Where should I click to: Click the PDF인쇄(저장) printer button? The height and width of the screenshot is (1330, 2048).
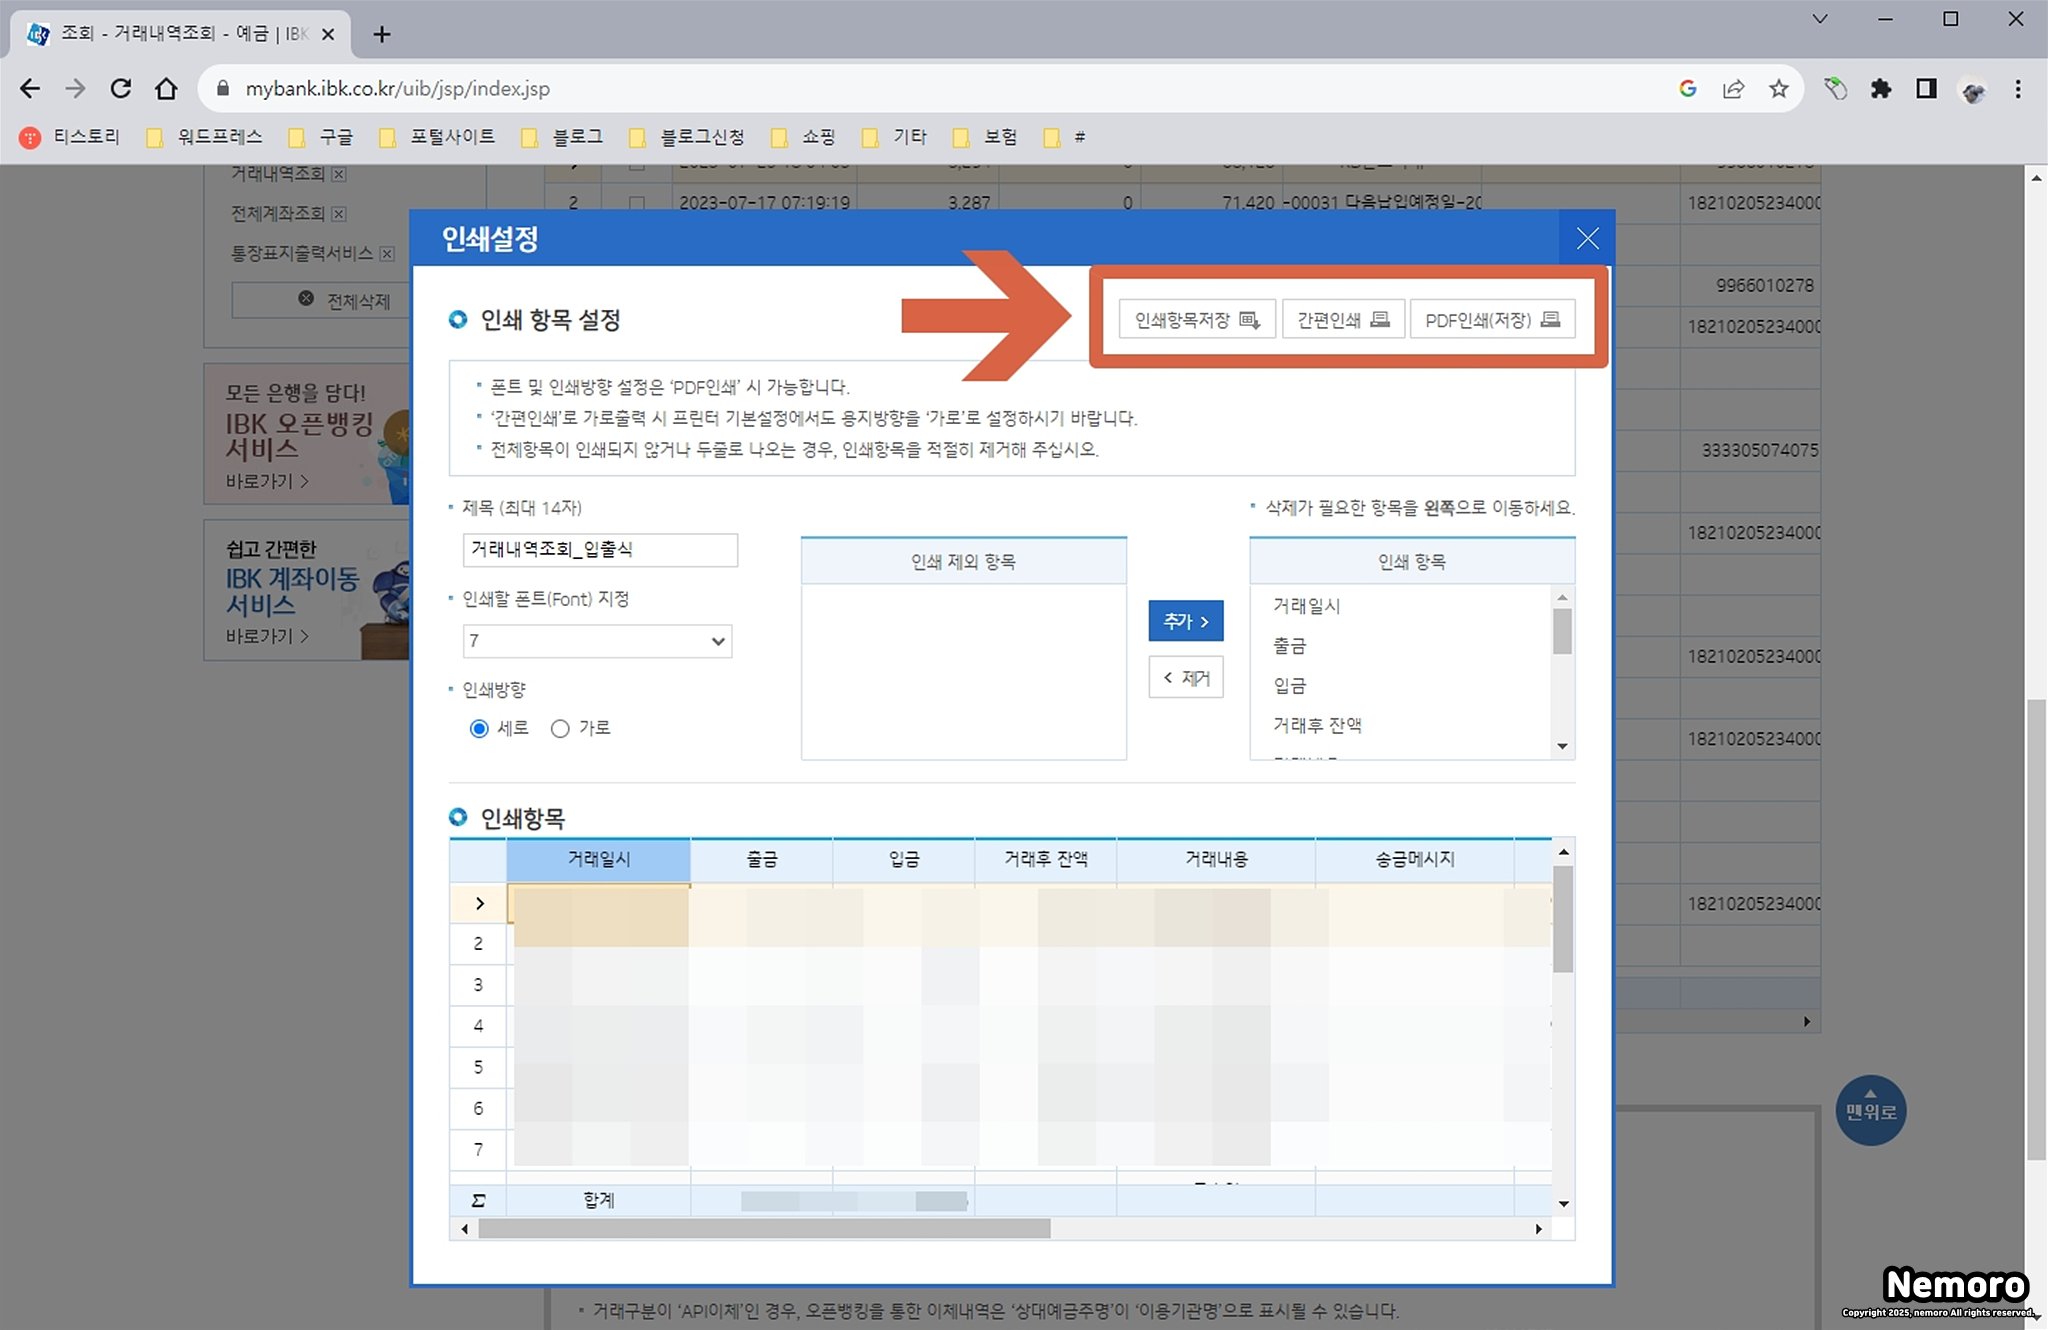point(1492,320)
